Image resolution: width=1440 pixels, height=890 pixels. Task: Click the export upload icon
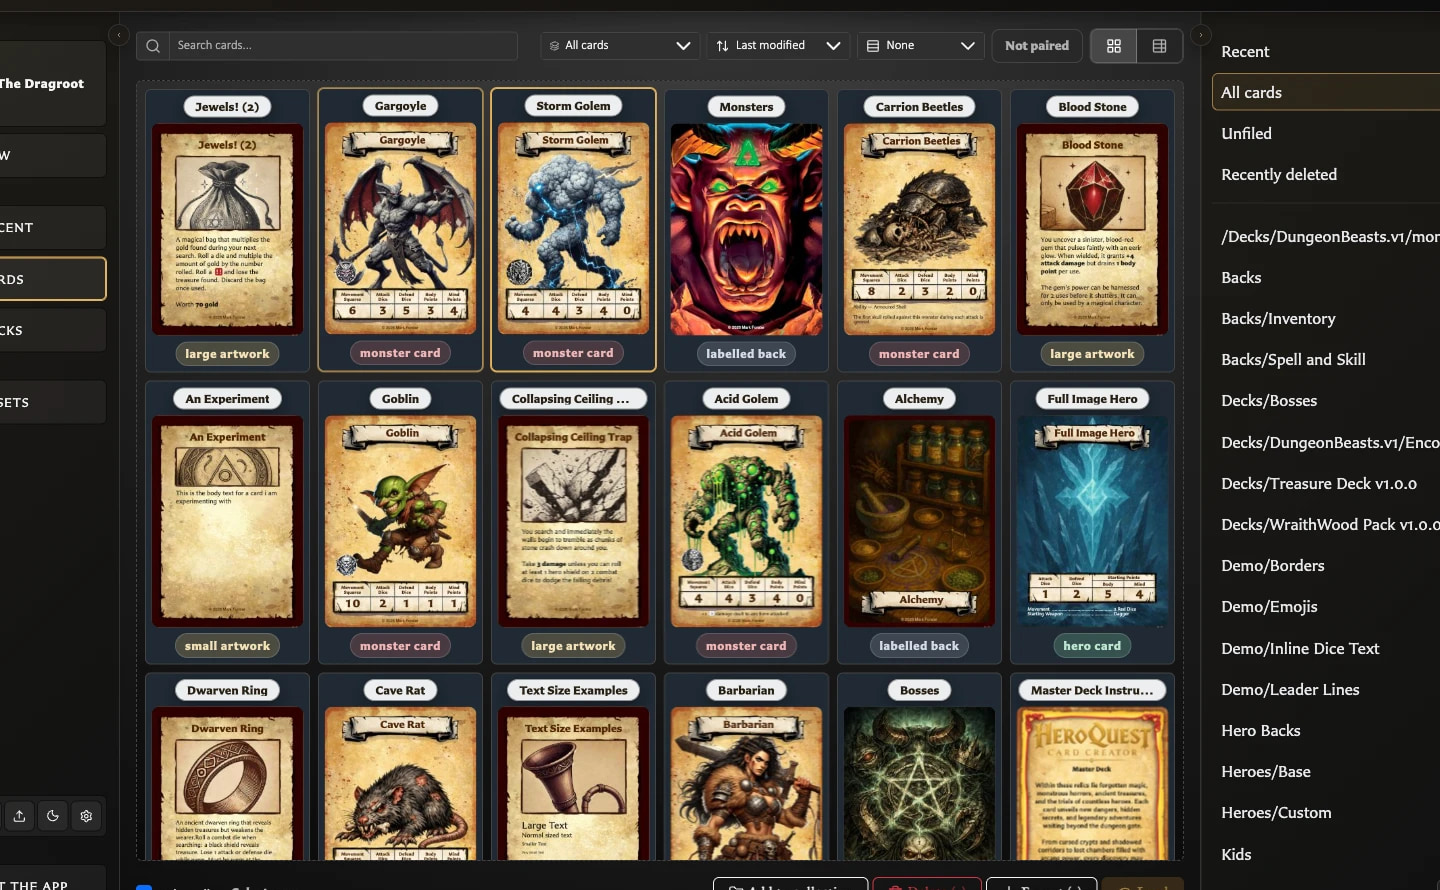click(x=19, y=816)
